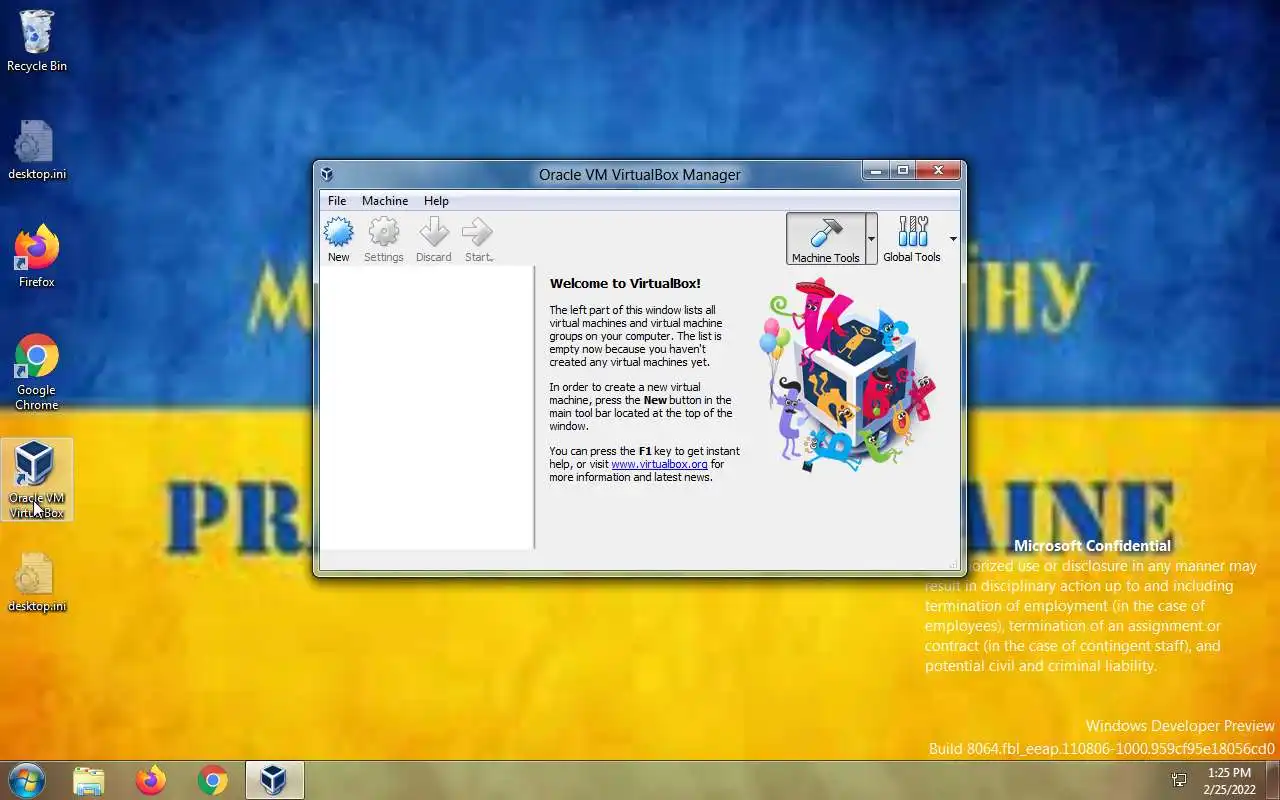Image resolution: width=1280 pixels, height=800 pixels.
Task: Click the New virtual machine toolbar icon
Action: [x=339, y=240]
